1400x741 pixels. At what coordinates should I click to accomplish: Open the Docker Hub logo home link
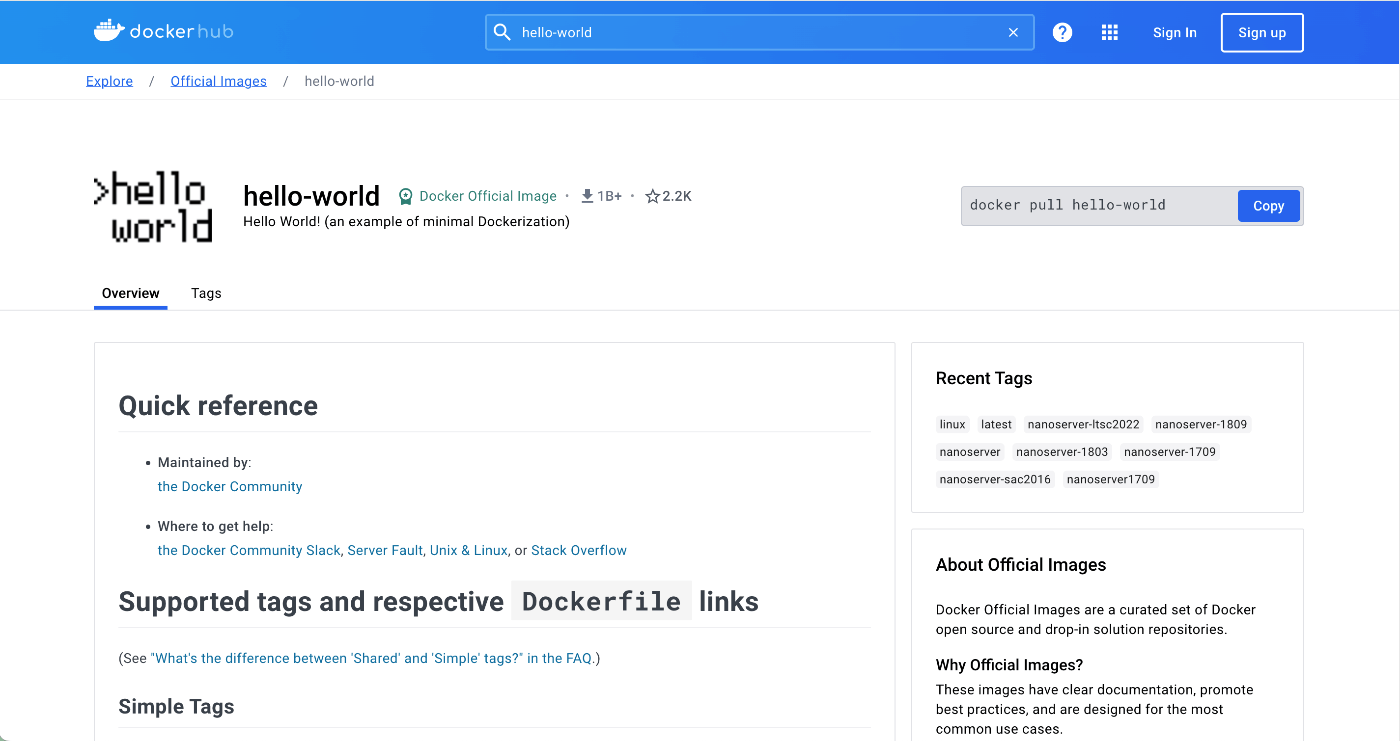164,32
